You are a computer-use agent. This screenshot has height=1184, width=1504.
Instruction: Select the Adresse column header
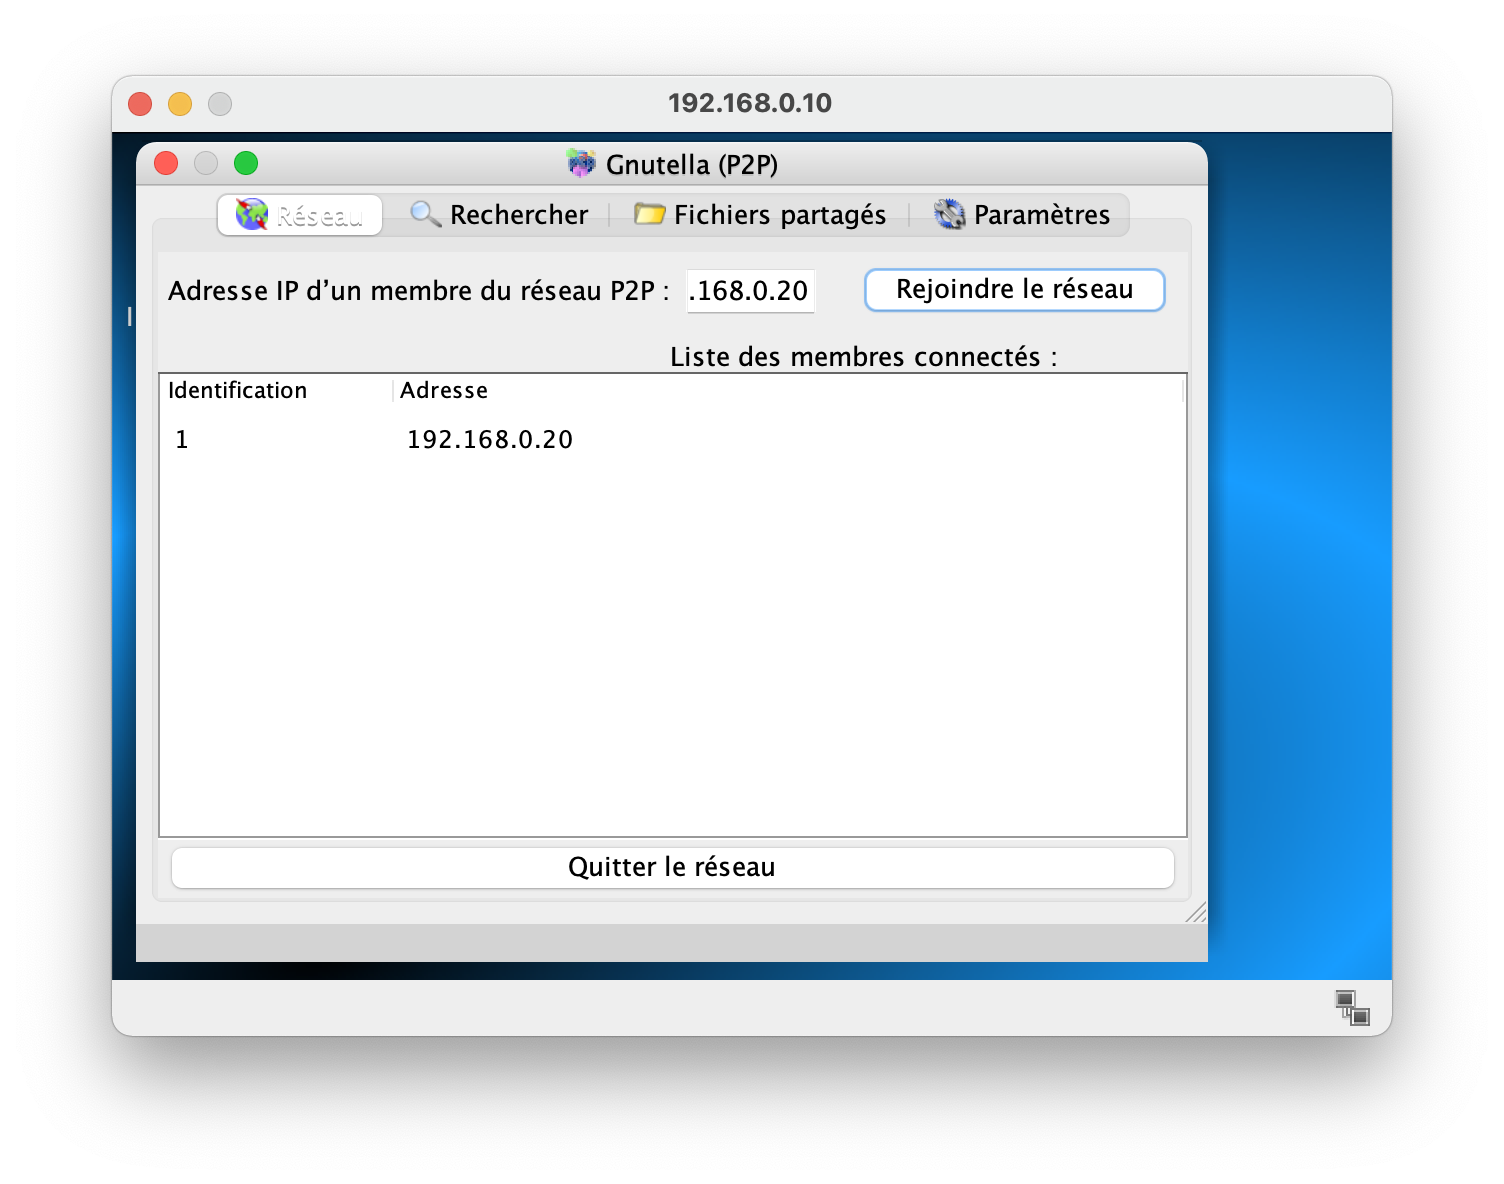(444, 390)
